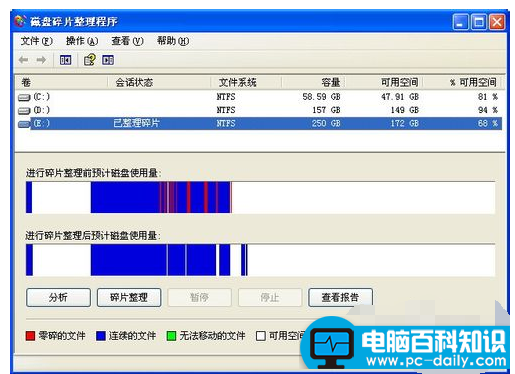The width and height of the screenshot is (515, 374).
Task: Click the defragmenter app icon in title bar
Action: coord(20,21)
